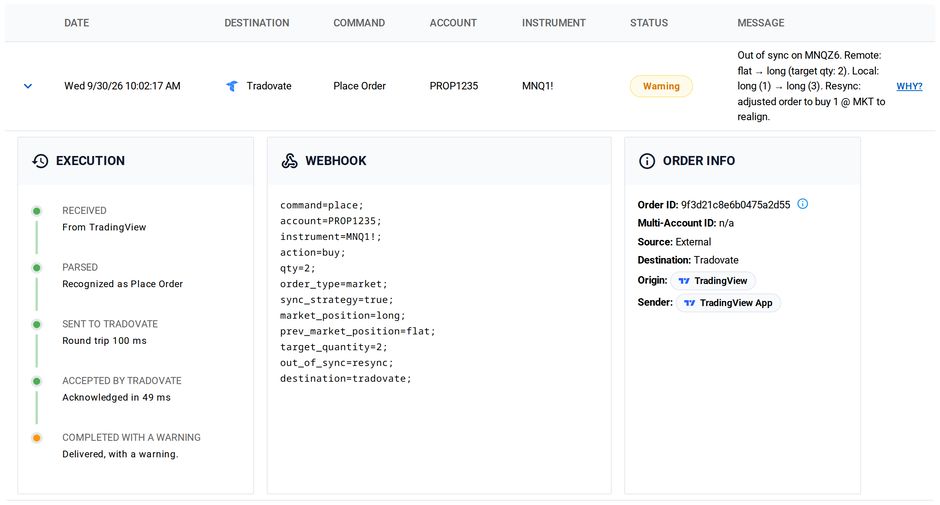Click the command=place; webhook line

(x=321, y=205)
